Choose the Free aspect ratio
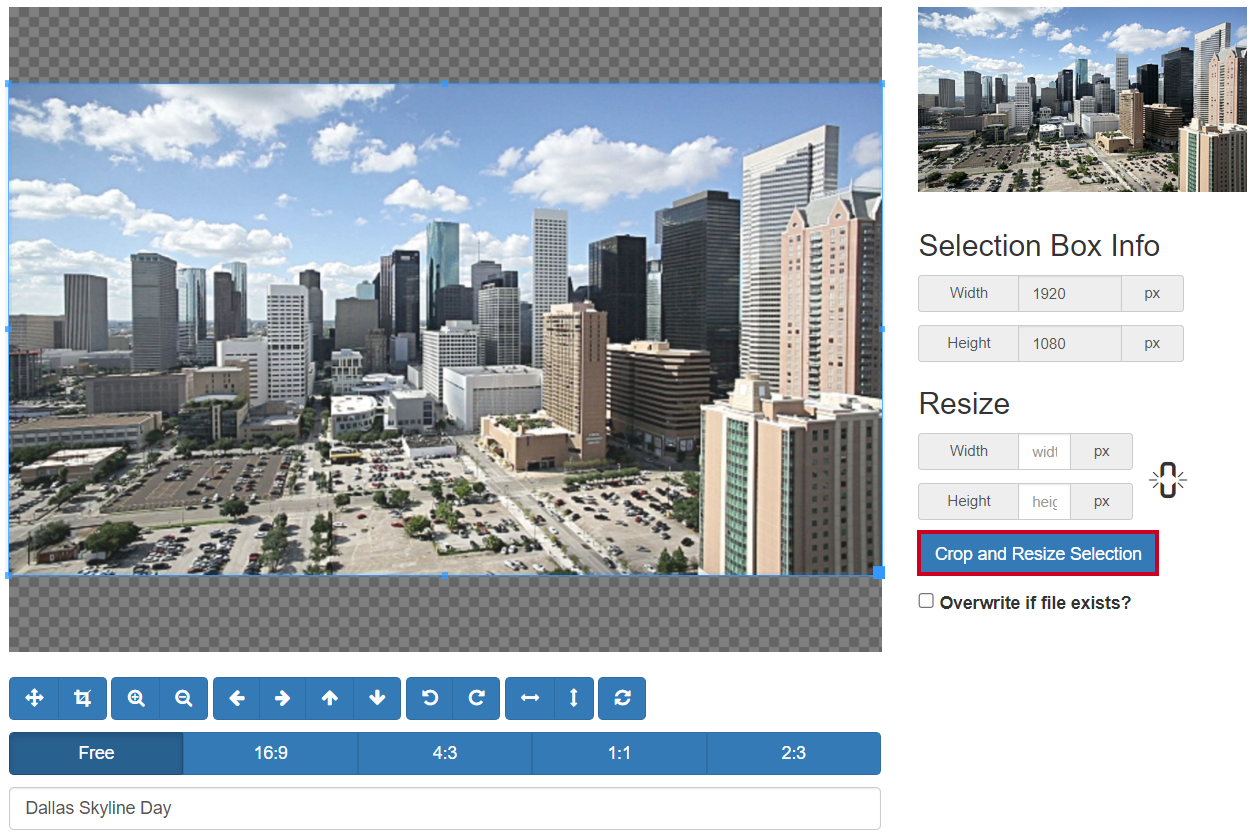Image resolution: width=1250 pixels, height=834 pixels. (96, 753)
